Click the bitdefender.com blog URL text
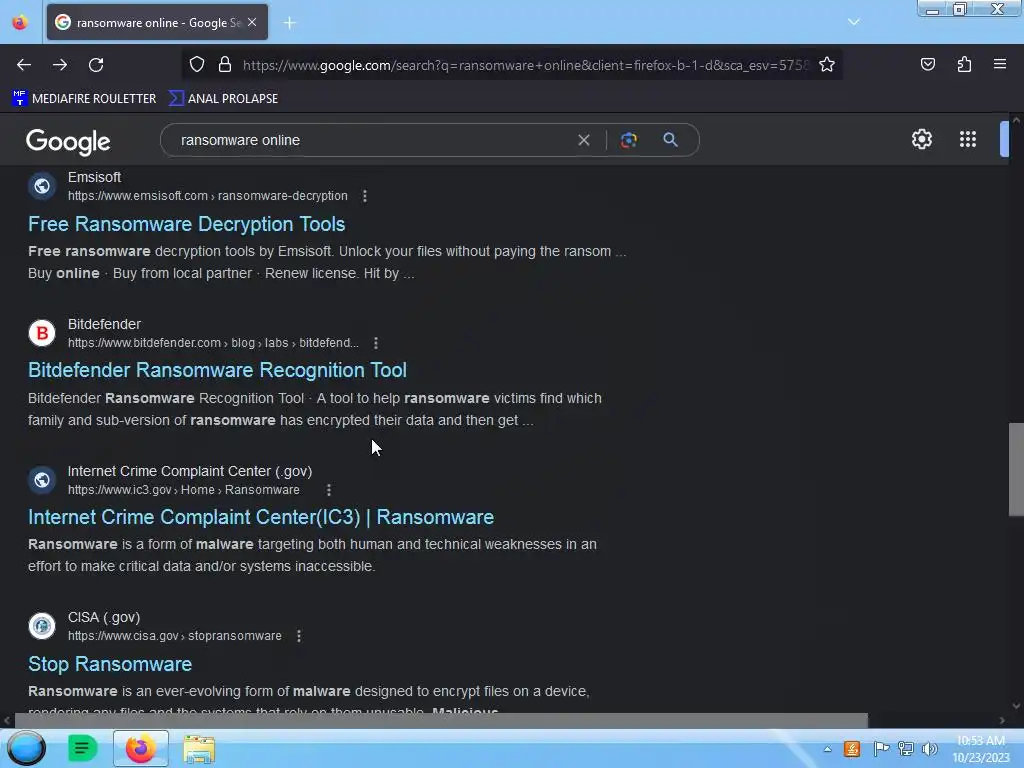The width and height of the screenshot is (1024, 768). point(214,343)
